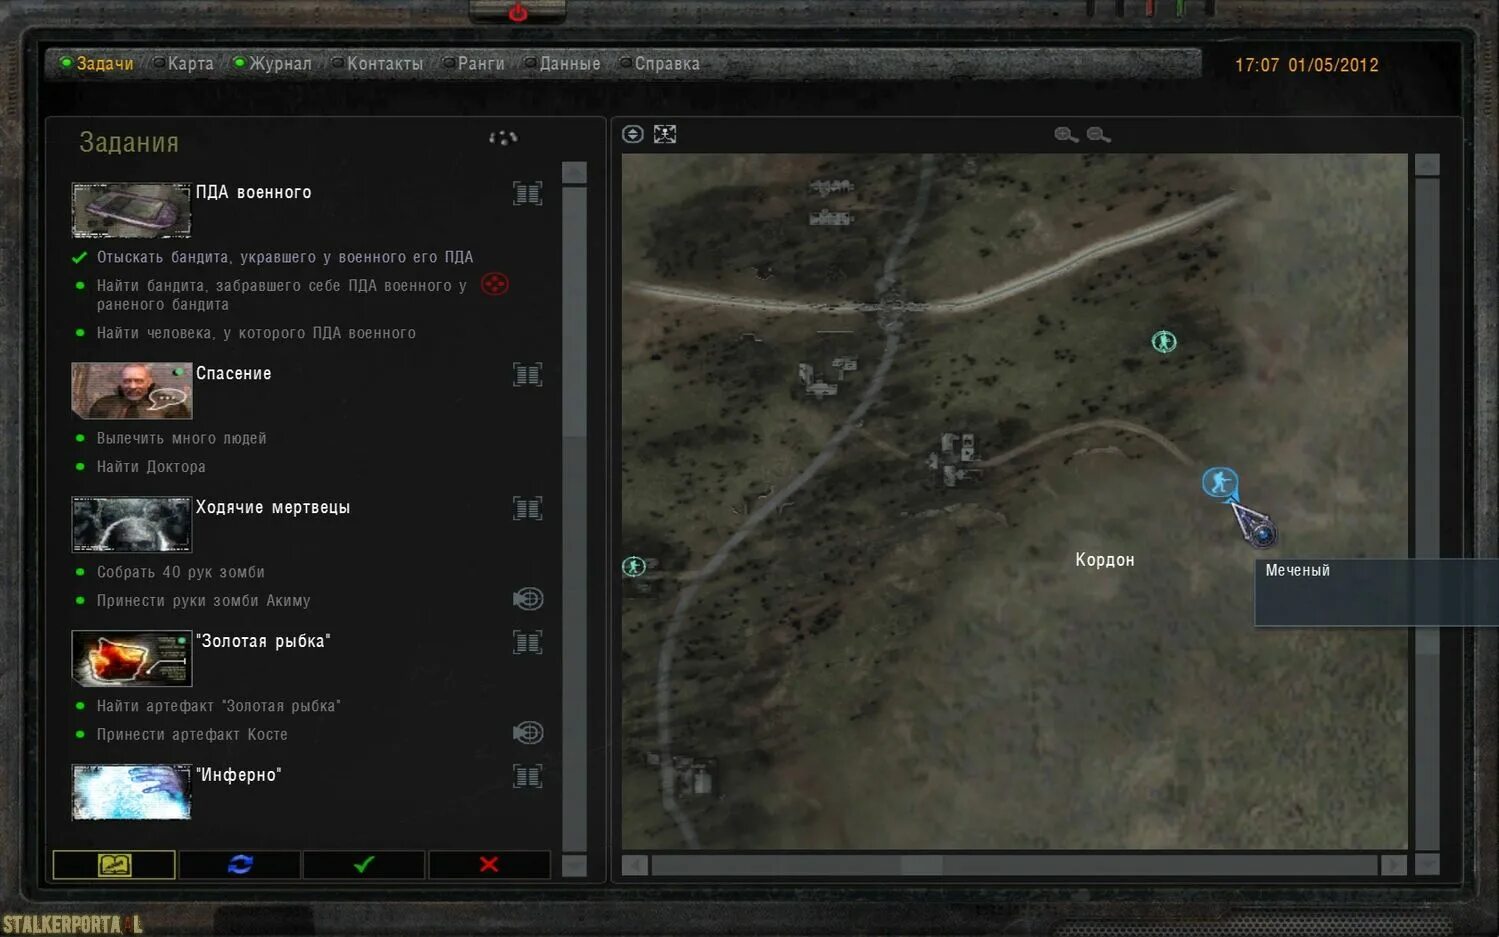Expand details of ПДА военного task
This screenshot has width=1499, height=937.
click(x=527, y=193)
